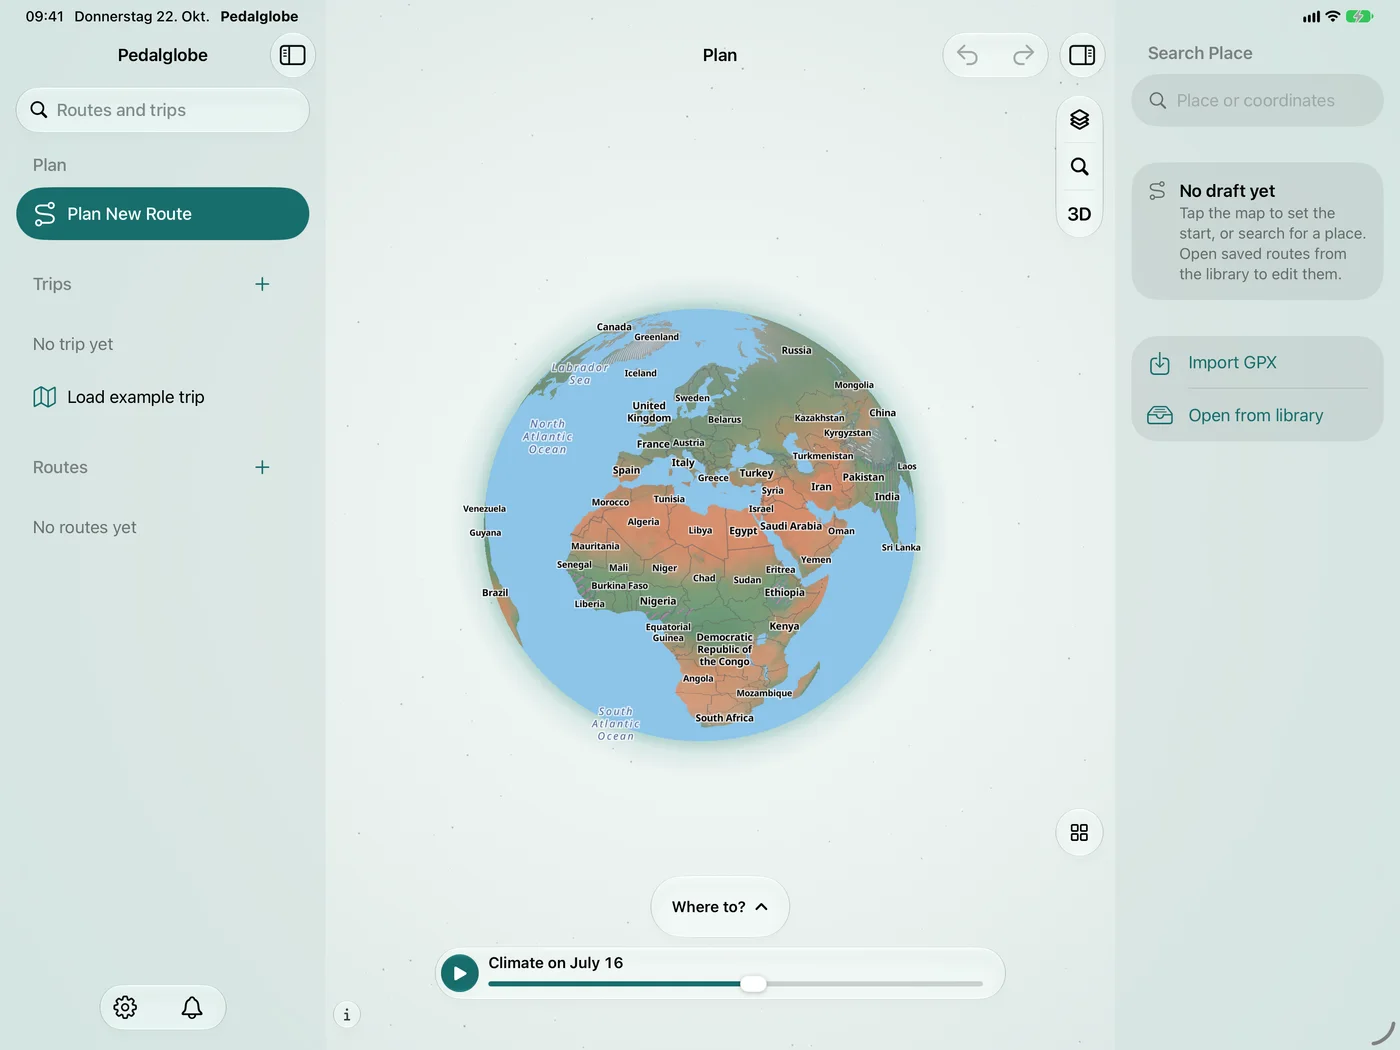The width and height of the screenshot is (1400, 1050).
Task: Expand the Where to? panel
Action: coord(720,907)
